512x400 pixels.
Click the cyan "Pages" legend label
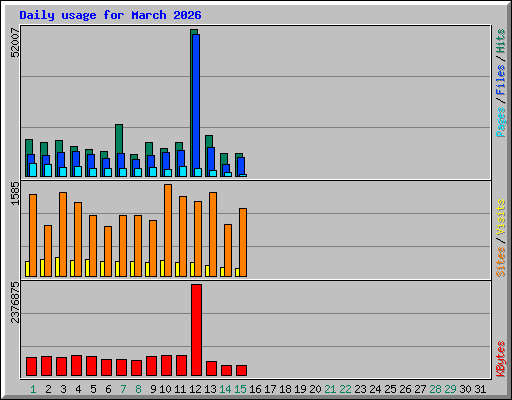[501, 122]
